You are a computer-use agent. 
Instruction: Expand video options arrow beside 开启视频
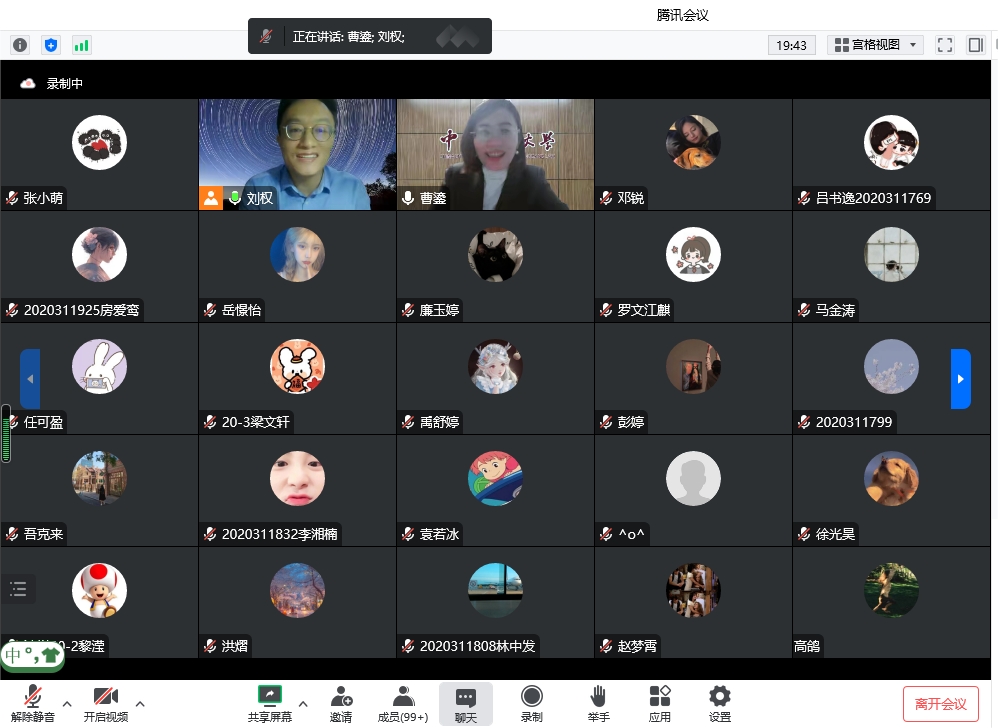click(x=140, y=702)
